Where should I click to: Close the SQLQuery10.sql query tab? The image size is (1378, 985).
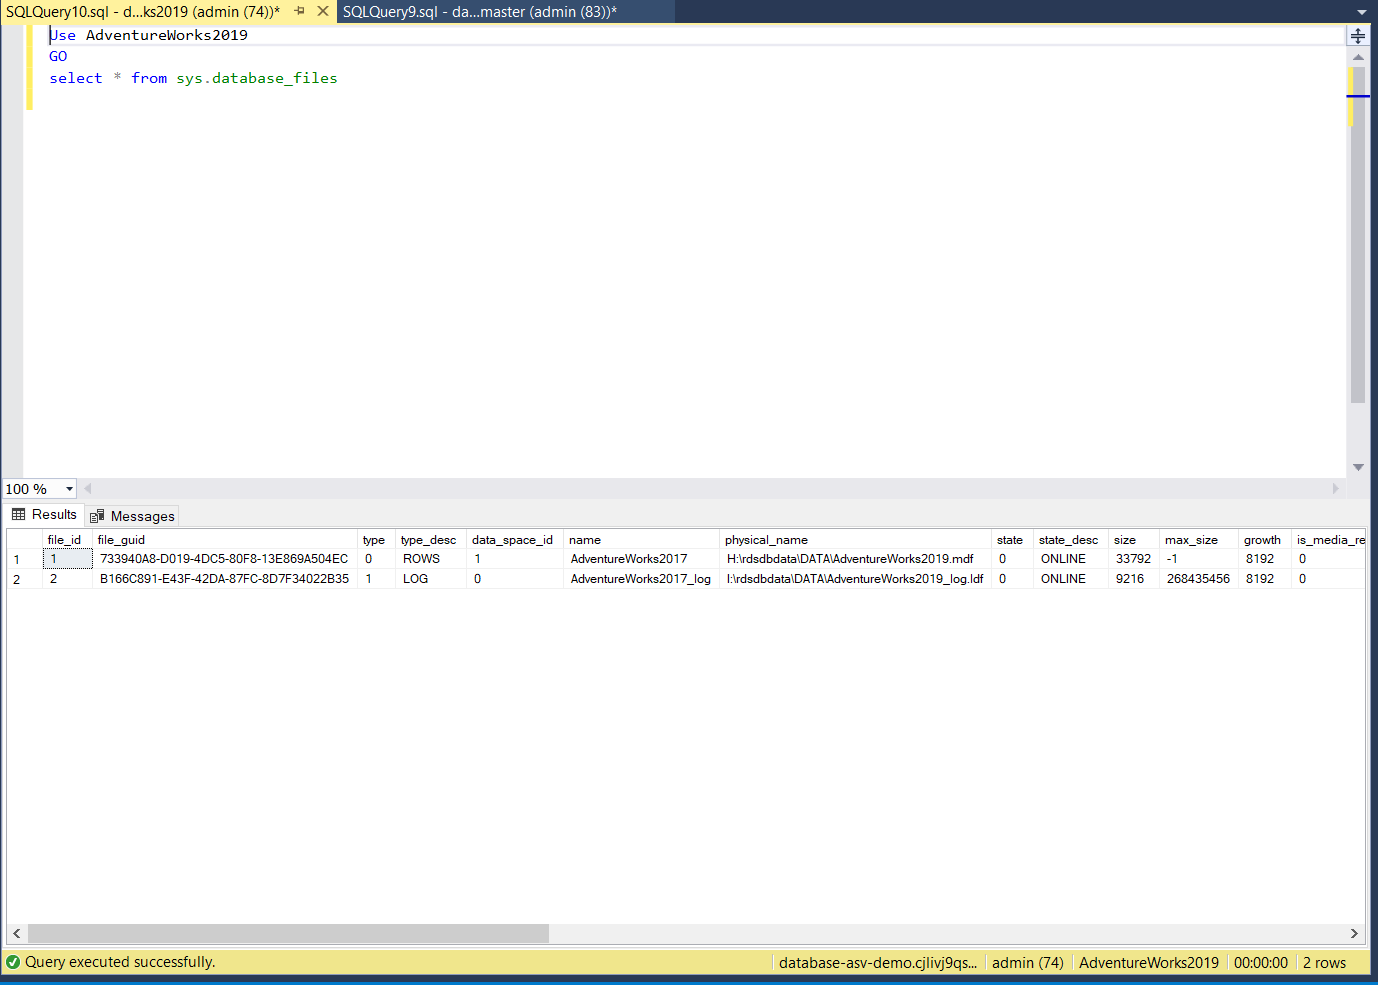tap(323, 11)
